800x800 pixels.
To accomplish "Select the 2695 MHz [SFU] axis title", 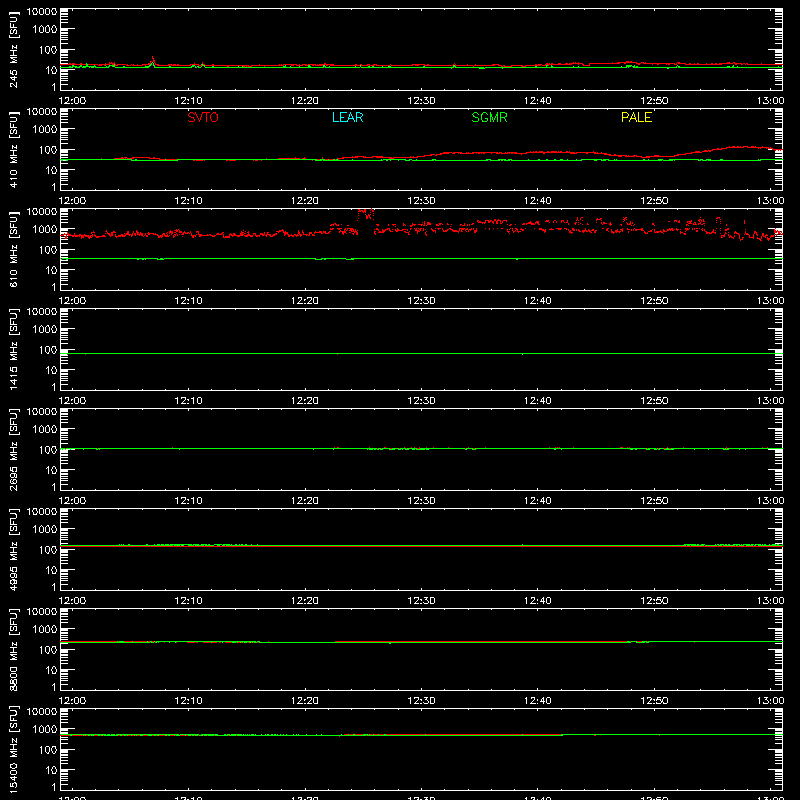I will point(13,449).
